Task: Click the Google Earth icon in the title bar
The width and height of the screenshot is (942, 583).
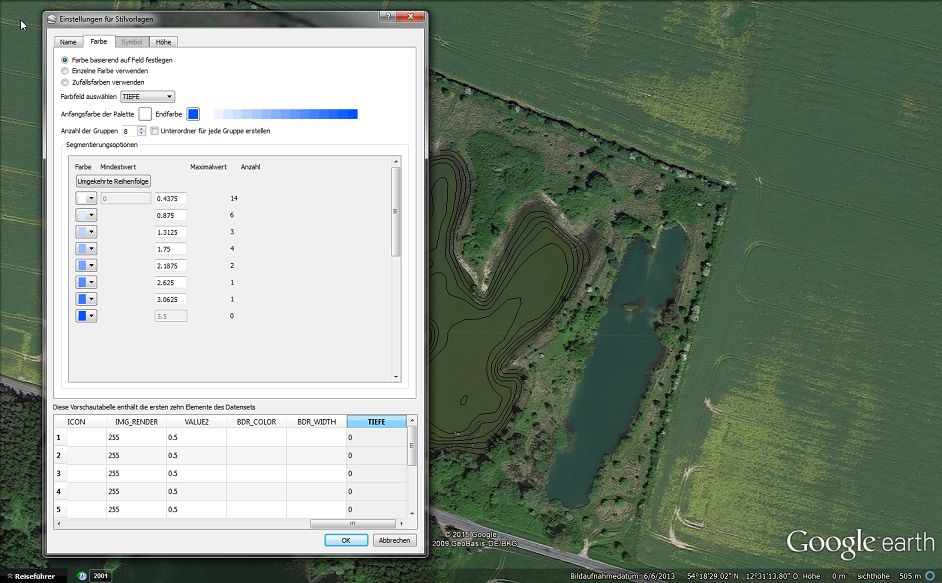Action: pos(52,19)
